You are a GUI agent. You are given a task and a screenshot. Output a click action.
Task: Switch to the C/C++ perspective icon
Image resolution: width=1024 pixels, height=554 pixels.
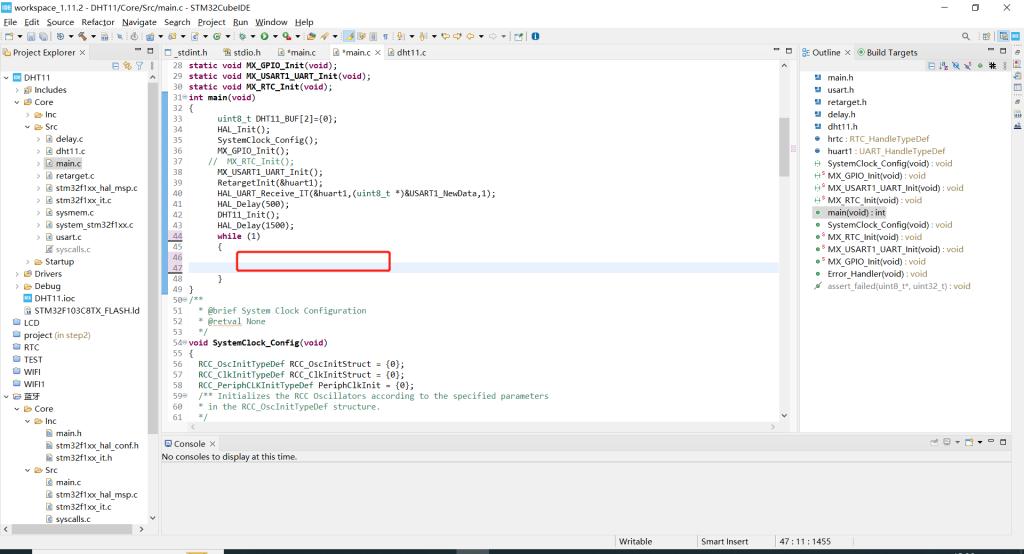pos(1004,36)
